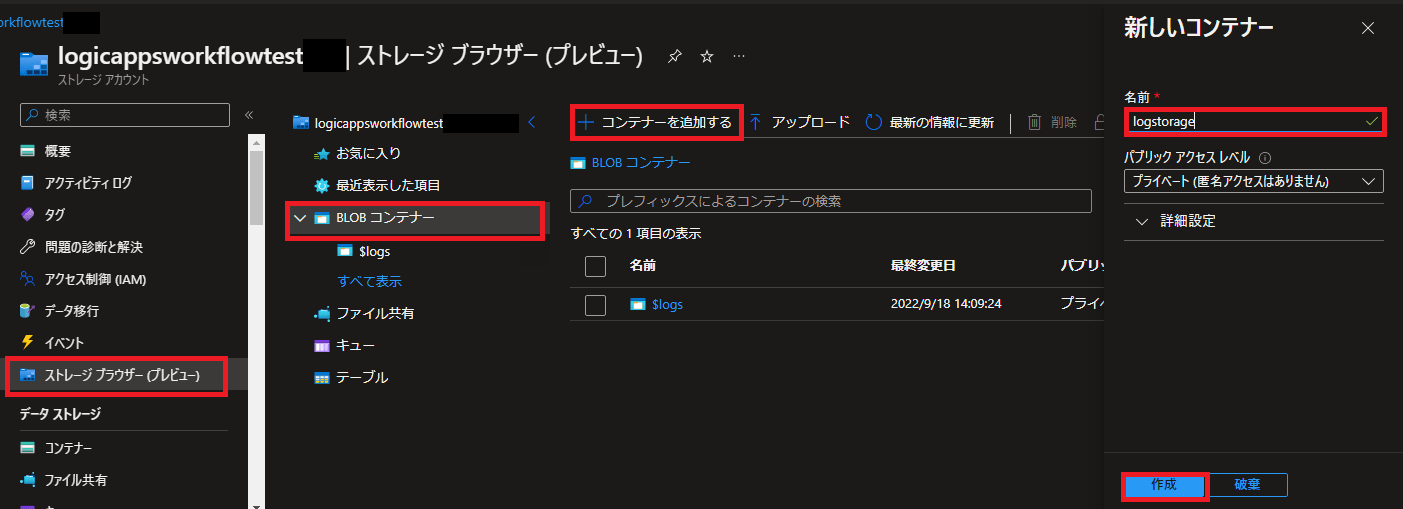Viewport: 1403px width, 509px height.
Task: Click the 名前 input with logstorage
Action: pyautogui.click(x=1254, y=122)
